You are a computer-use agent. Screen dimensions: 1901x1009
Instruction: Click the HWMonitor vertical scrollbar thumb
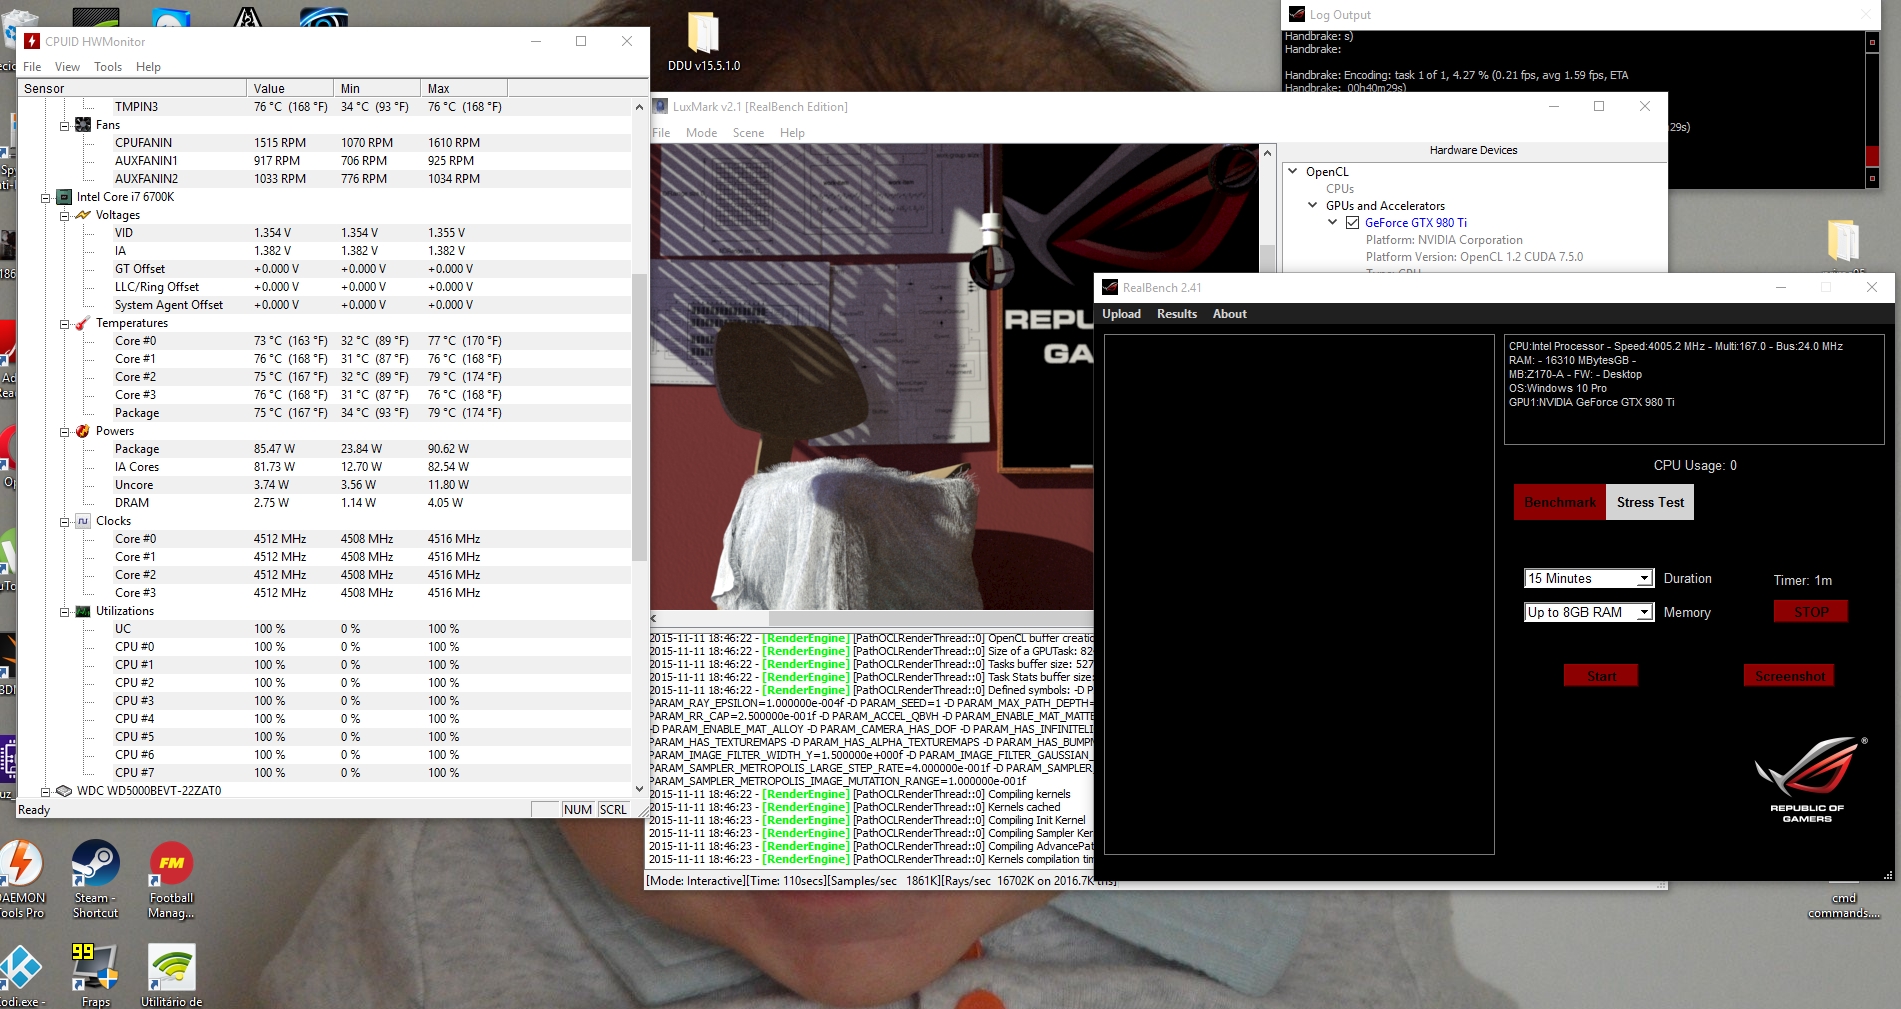pyautogui.click(x=640, y=415)
